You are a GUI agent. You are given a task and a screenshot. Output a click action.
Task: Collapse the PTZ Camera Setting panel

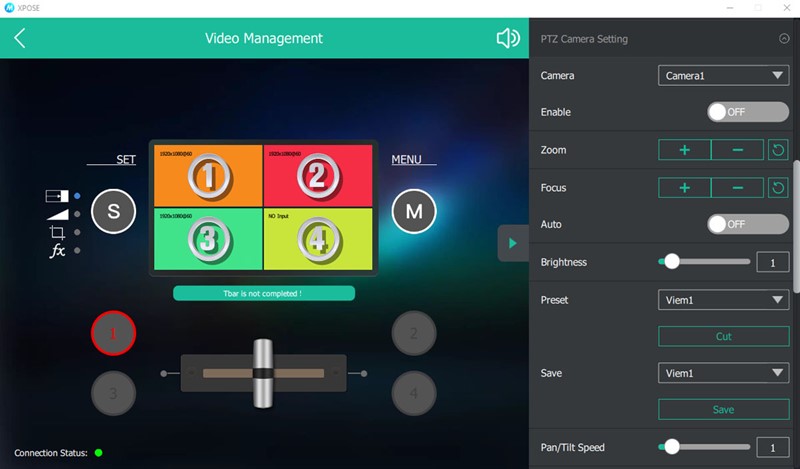(x=784, y=39)
